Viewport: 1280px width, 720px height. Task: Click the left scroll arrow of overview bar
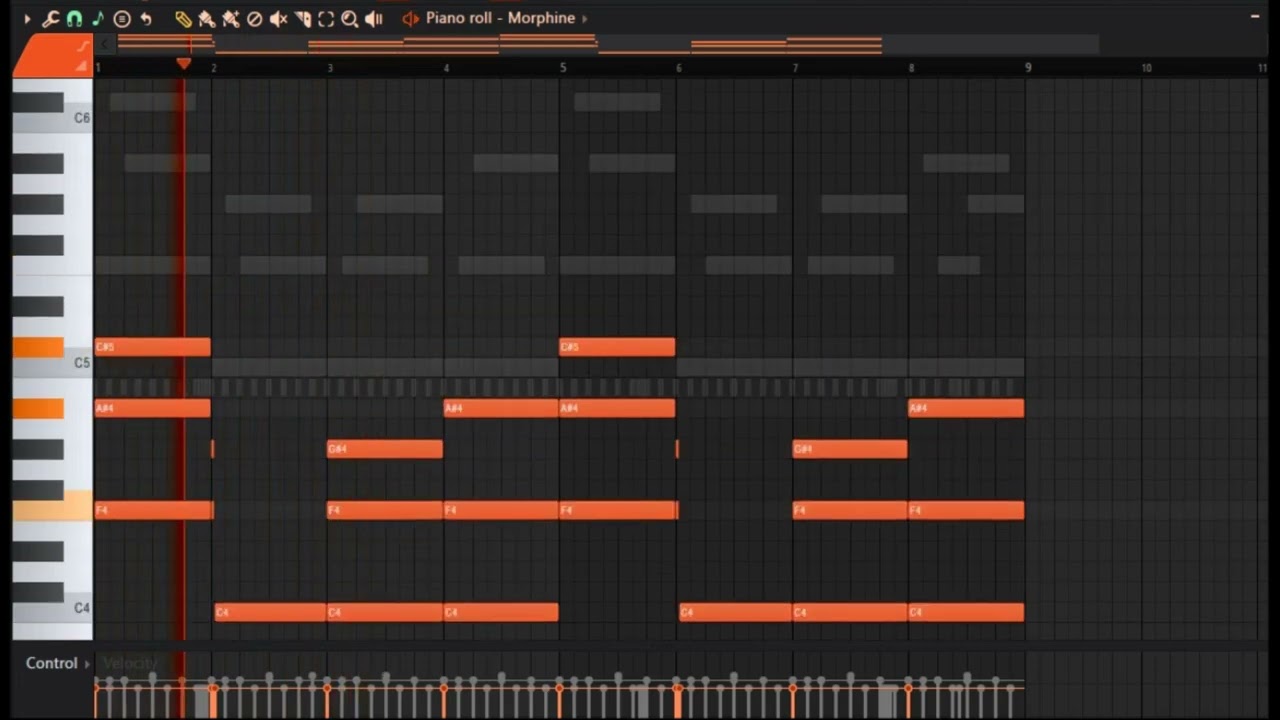click(106, 44)
